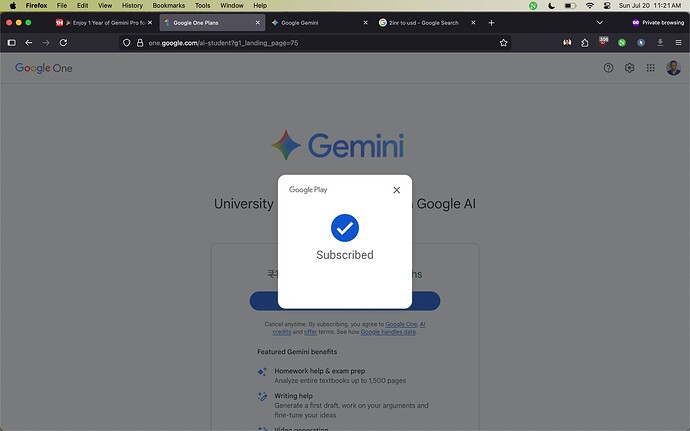Open the Edit menu
The image size is (690, 431).
click(x=82, y=6)
